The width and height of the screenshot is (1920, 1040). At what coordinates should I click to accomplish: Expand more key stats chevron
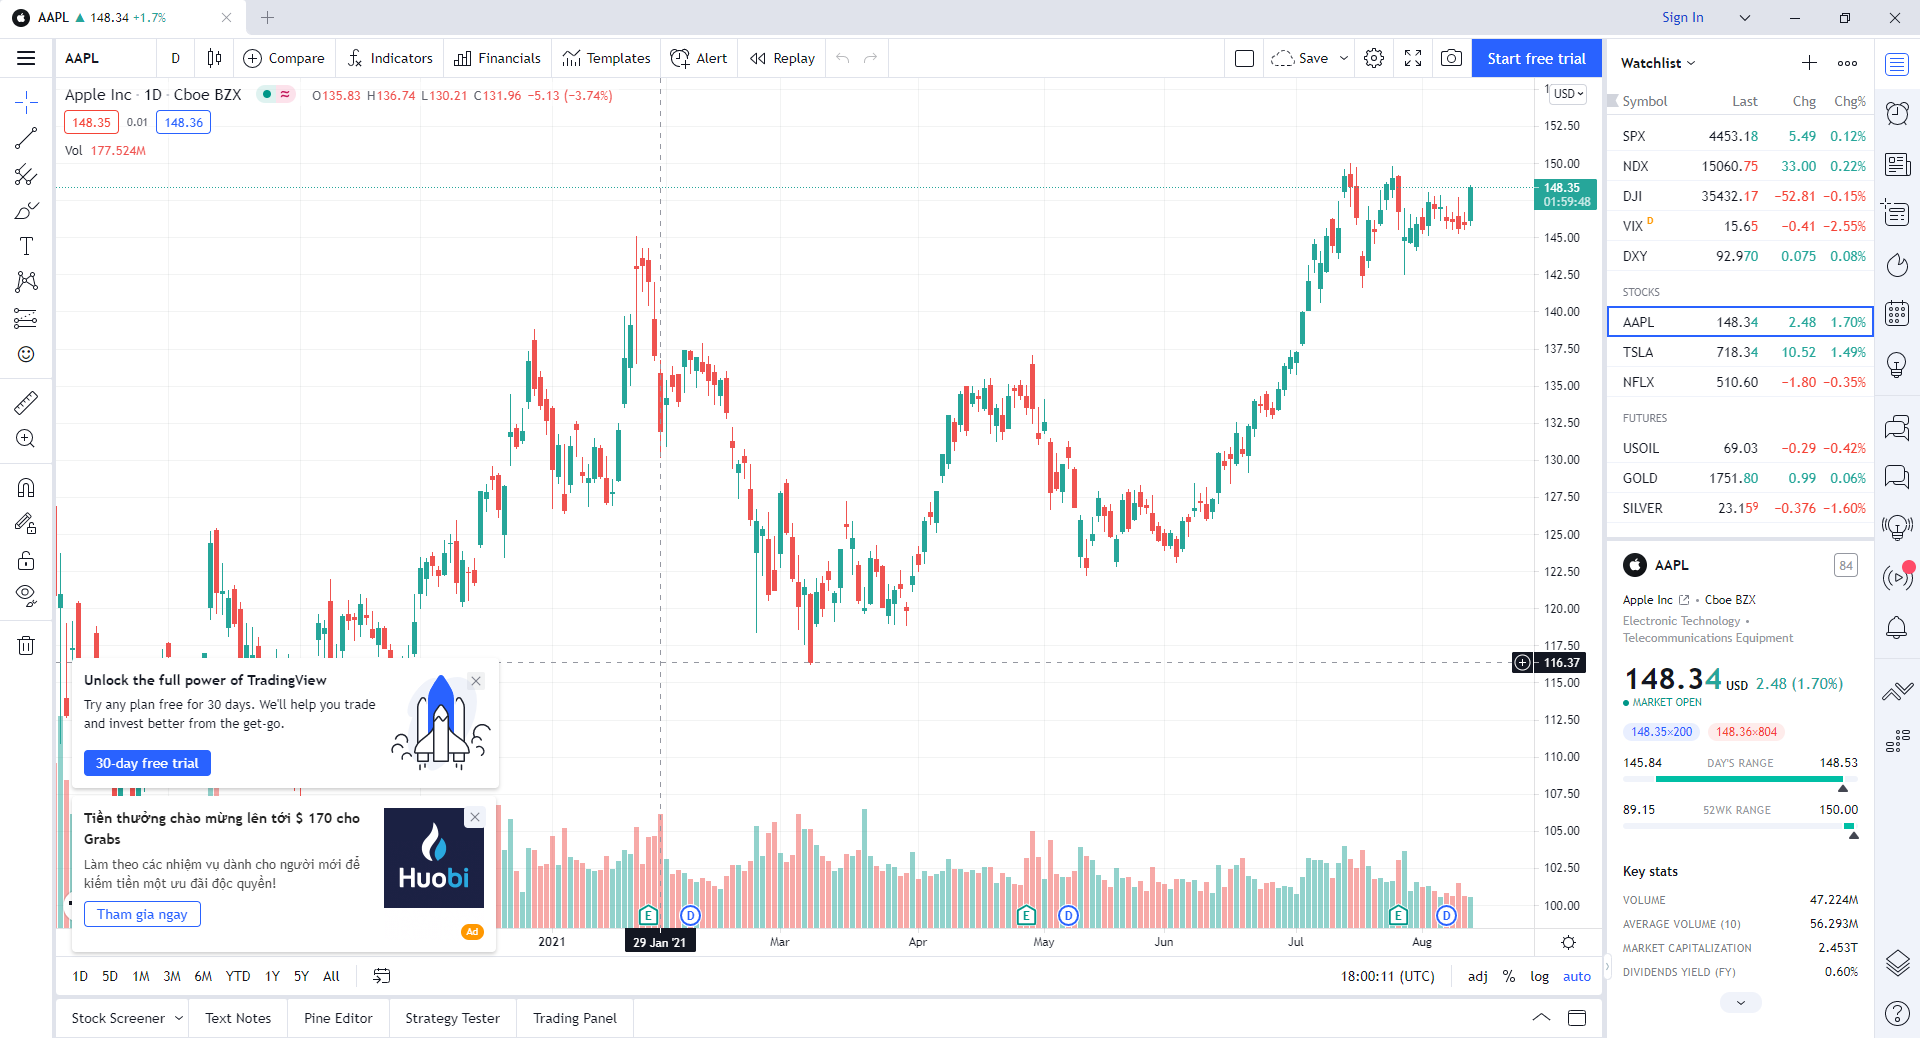[1741, 1002]
